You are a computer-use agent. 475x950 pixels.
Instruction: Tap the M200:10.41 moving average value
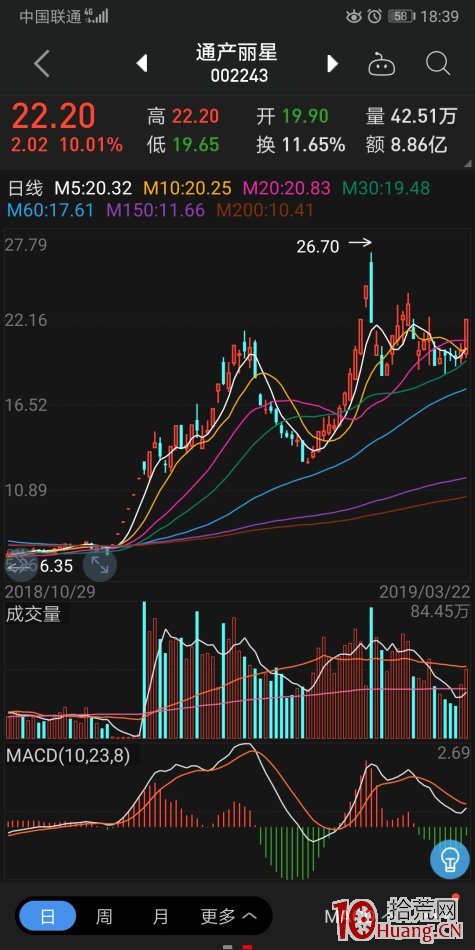265,210
